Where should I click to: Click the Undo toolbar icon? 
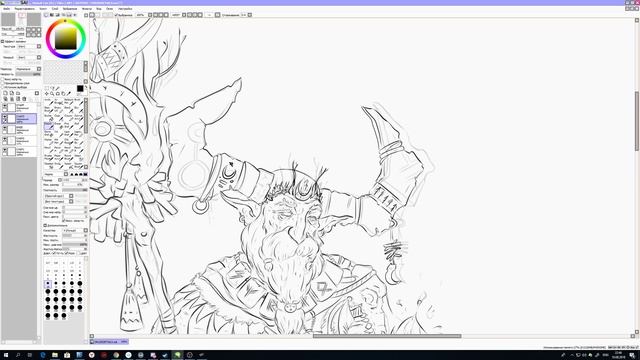coord(92,15)
